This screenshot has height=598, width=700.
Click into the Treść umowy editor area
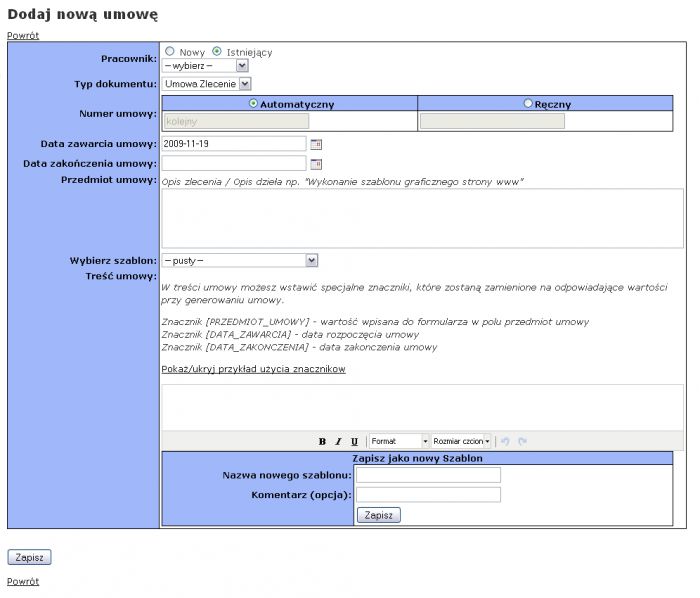[422, 407]
